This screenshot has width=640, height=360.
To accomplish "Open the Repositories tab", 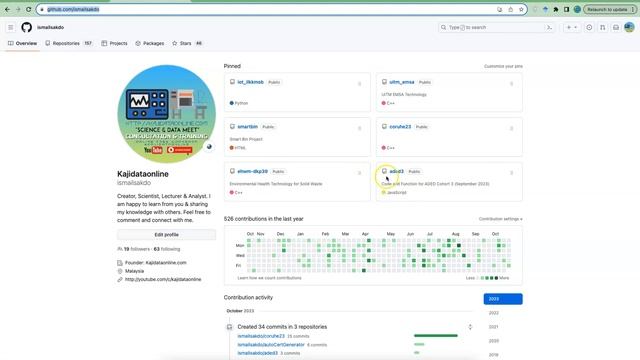I will click(x=69, y=43).
